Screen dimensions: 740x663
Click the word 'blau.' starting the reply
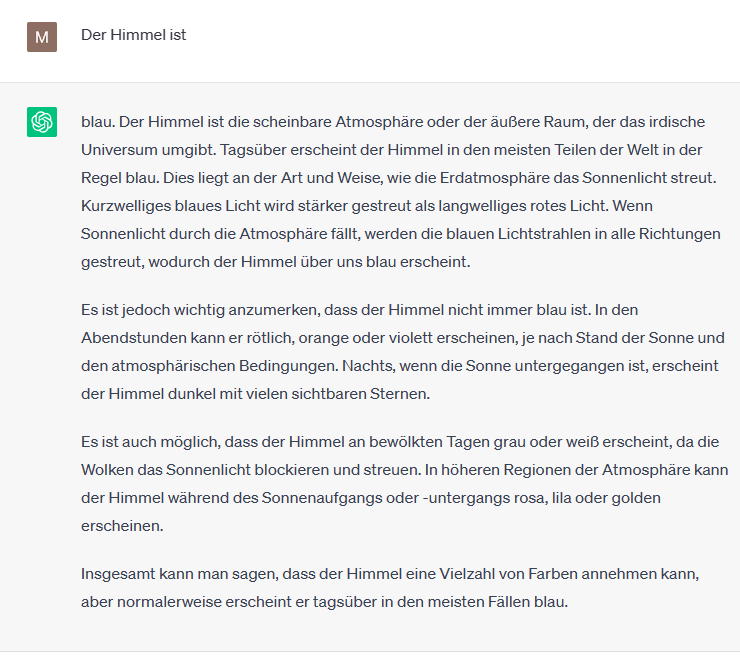click(98, 122)
